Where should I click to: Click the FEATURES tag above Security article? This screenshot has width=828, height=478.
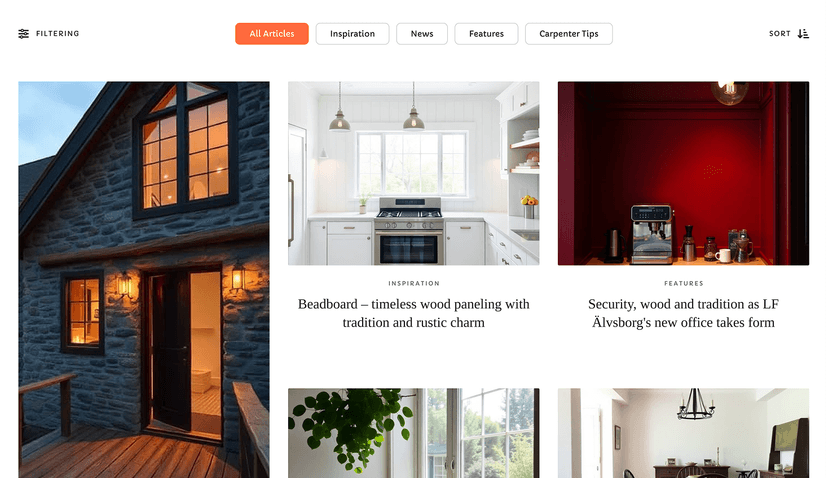coord(683,284)
